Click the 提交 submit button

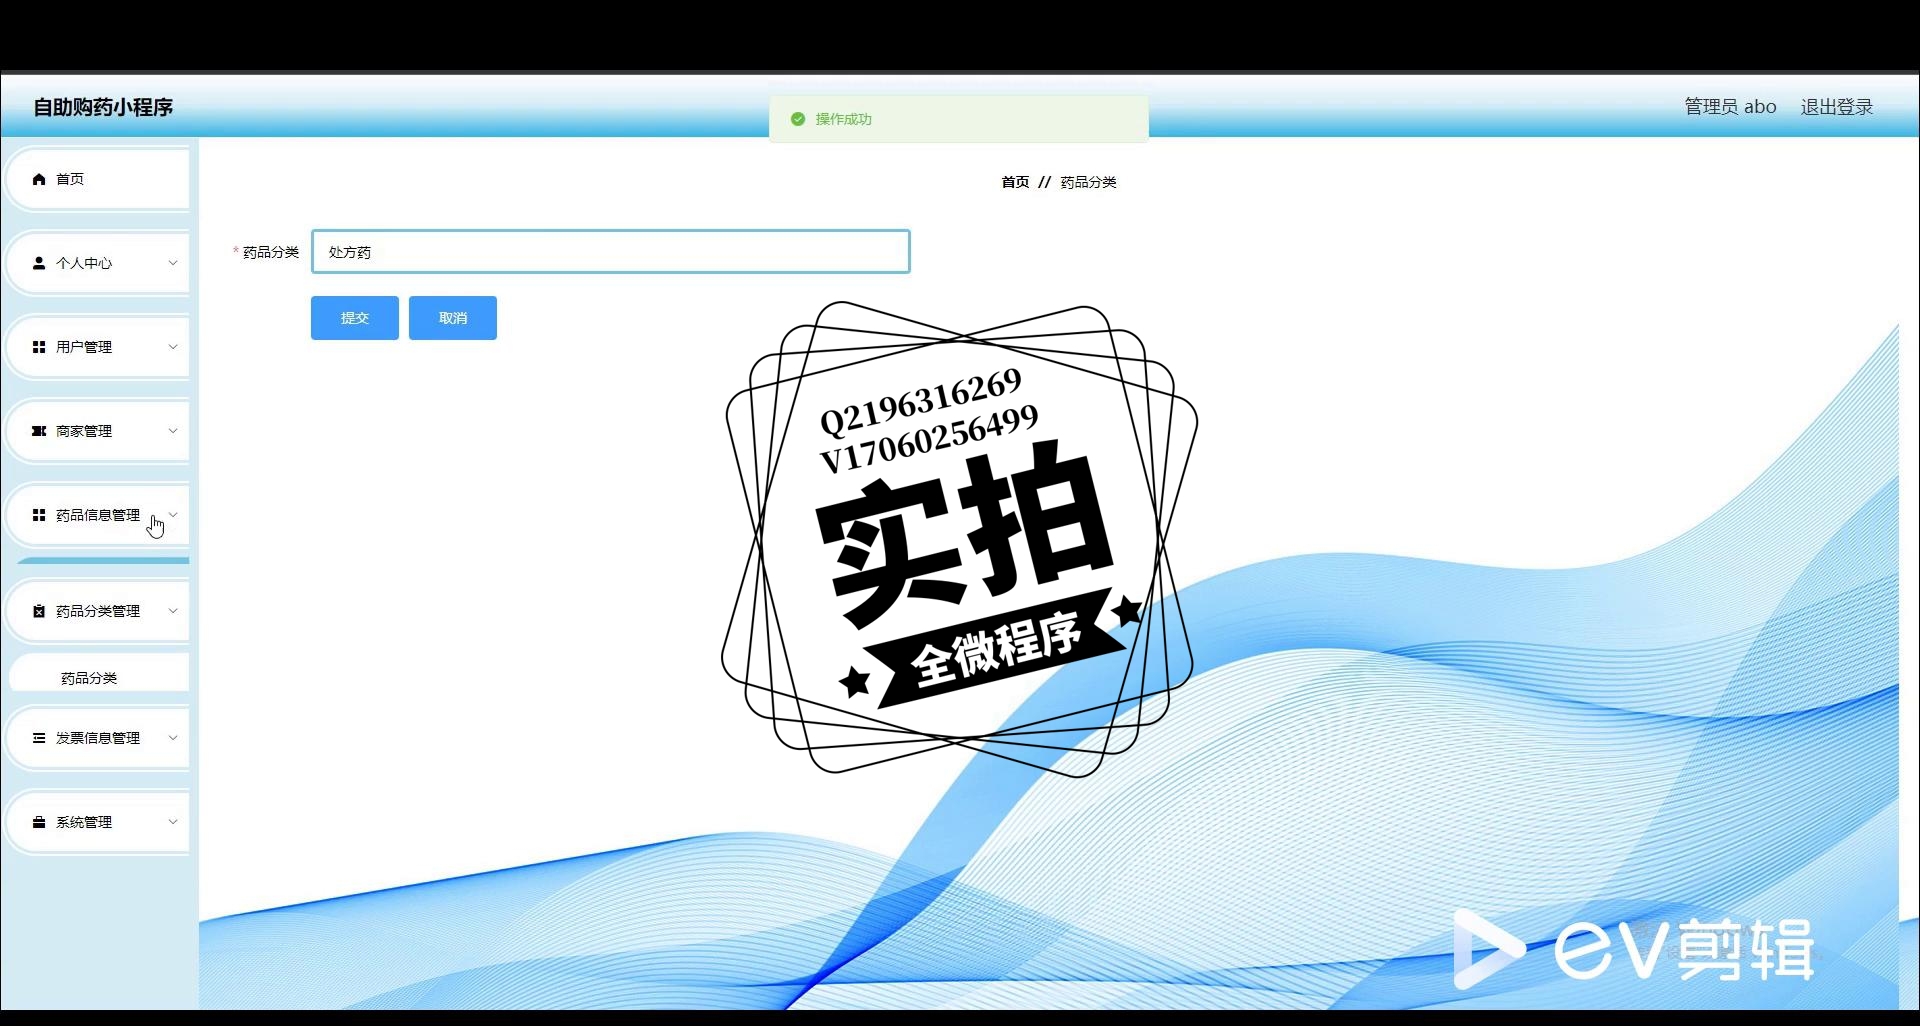point(355,318)
